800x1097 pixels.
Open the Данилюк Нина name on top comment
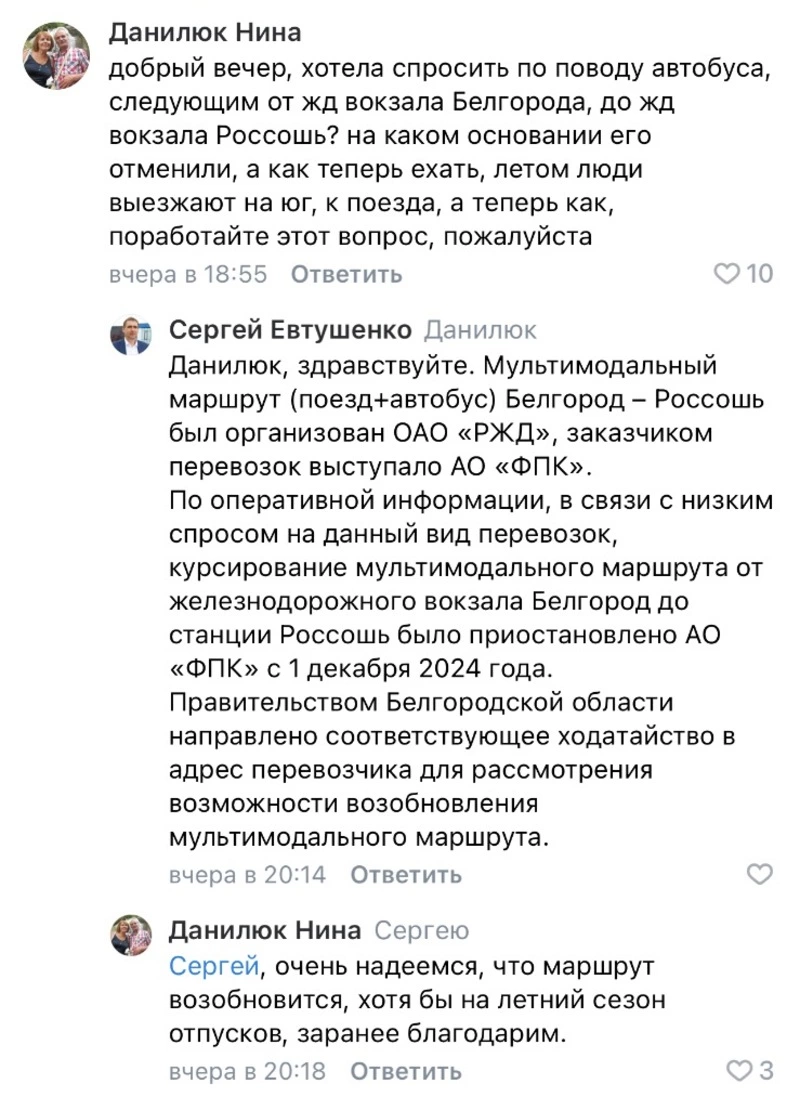(205, 32)
